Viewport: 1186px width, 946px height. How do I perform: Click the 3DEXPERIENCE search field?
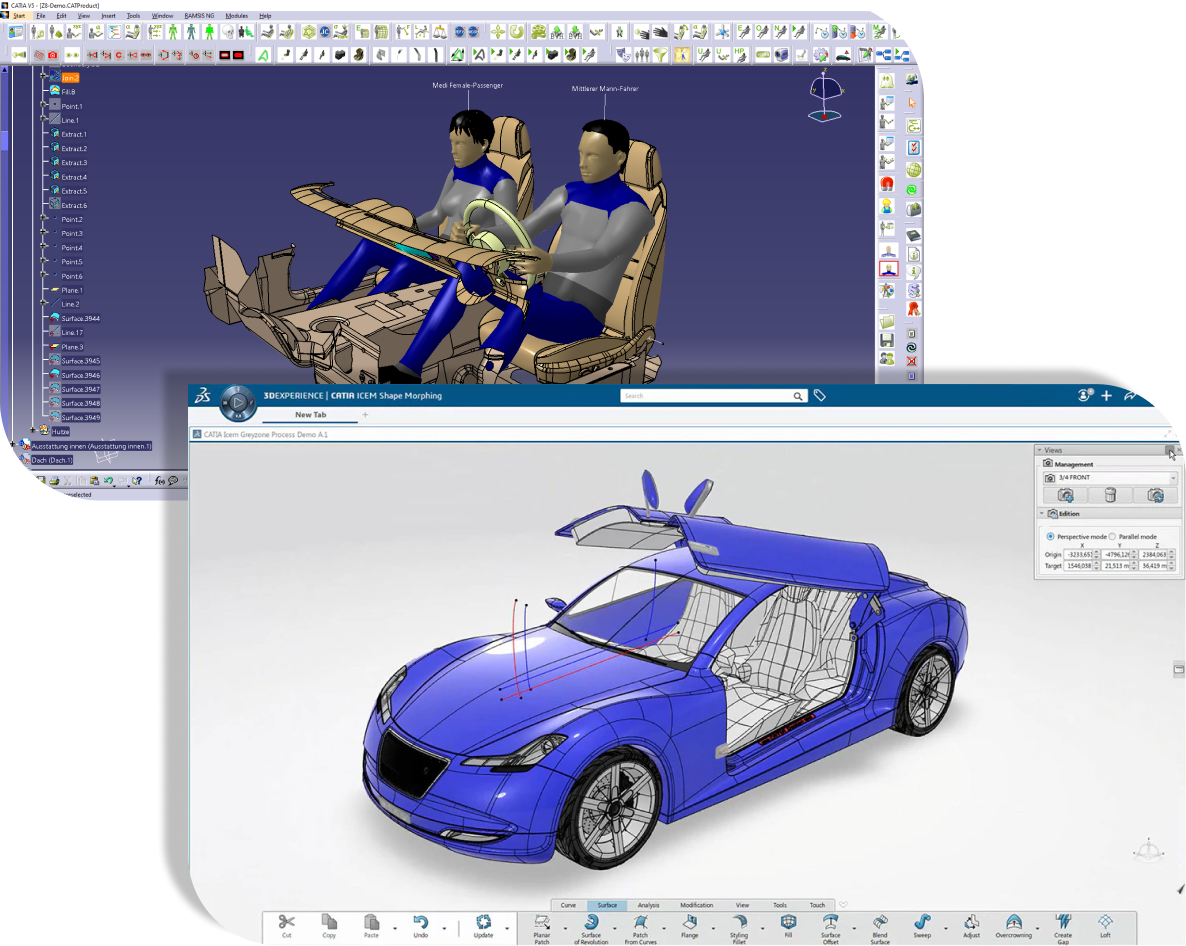click(705, 396)
